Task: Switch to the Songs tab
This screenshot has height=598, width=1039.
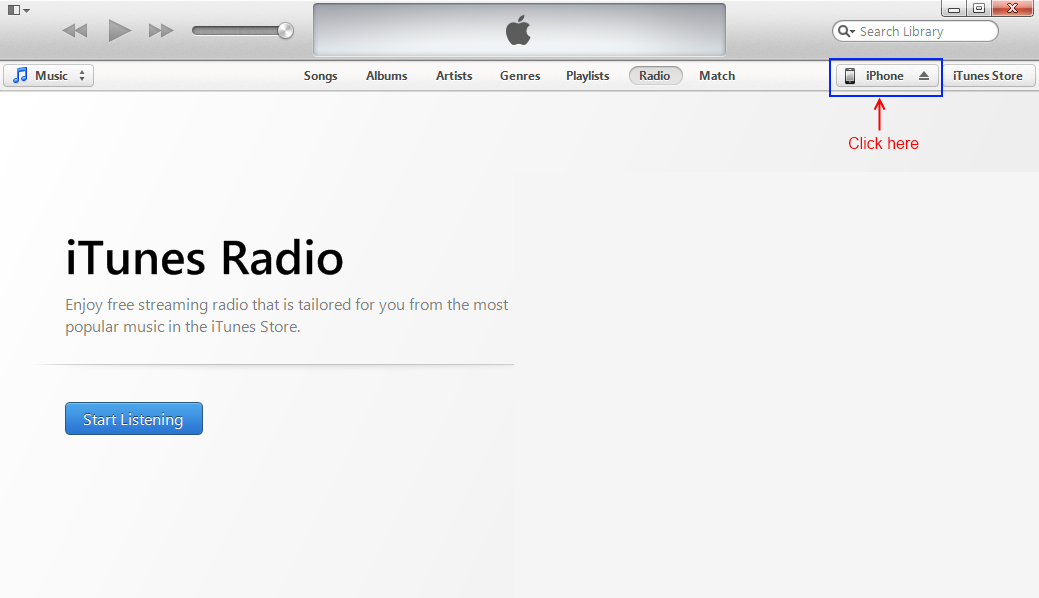Action: [321, 76]
